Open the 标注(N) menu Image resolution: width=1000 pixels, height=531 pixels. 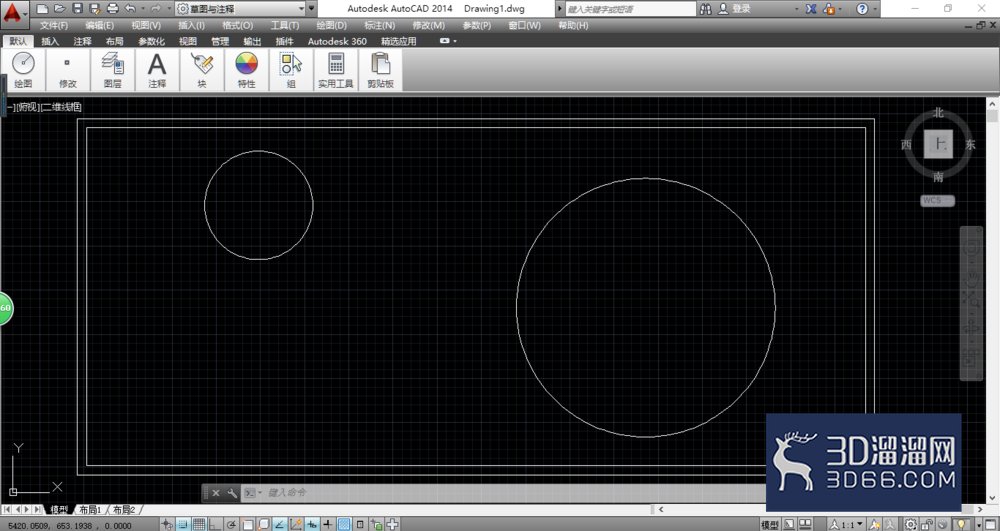pos(379,25)
